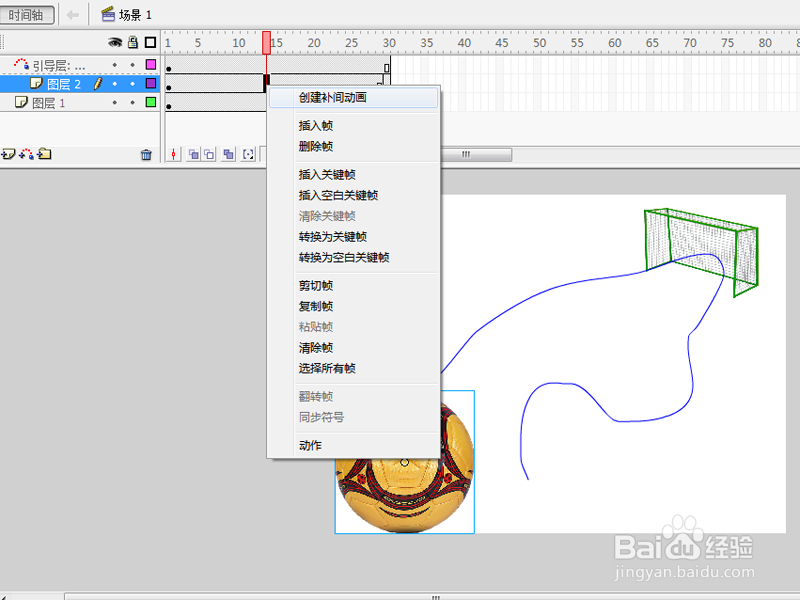800x600 pixels.
Task: Choose 插入关键帧 from context menu
Action: 353,174
